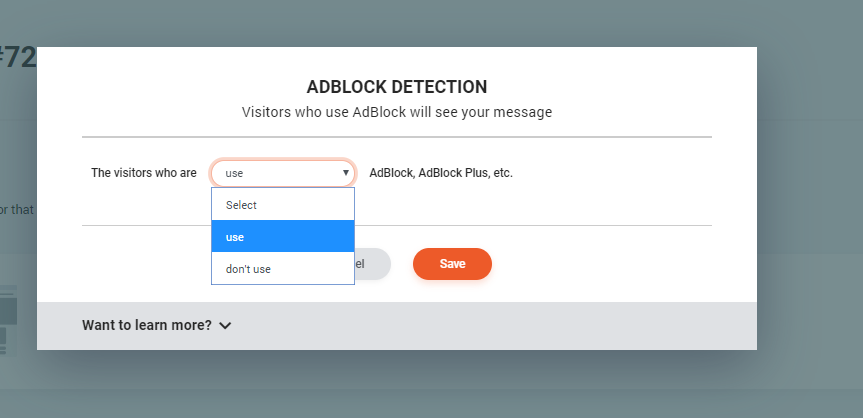Click the gray footer bar of the dialog
The width and height of the screenshot is (863, 418).
coord(397,325)
